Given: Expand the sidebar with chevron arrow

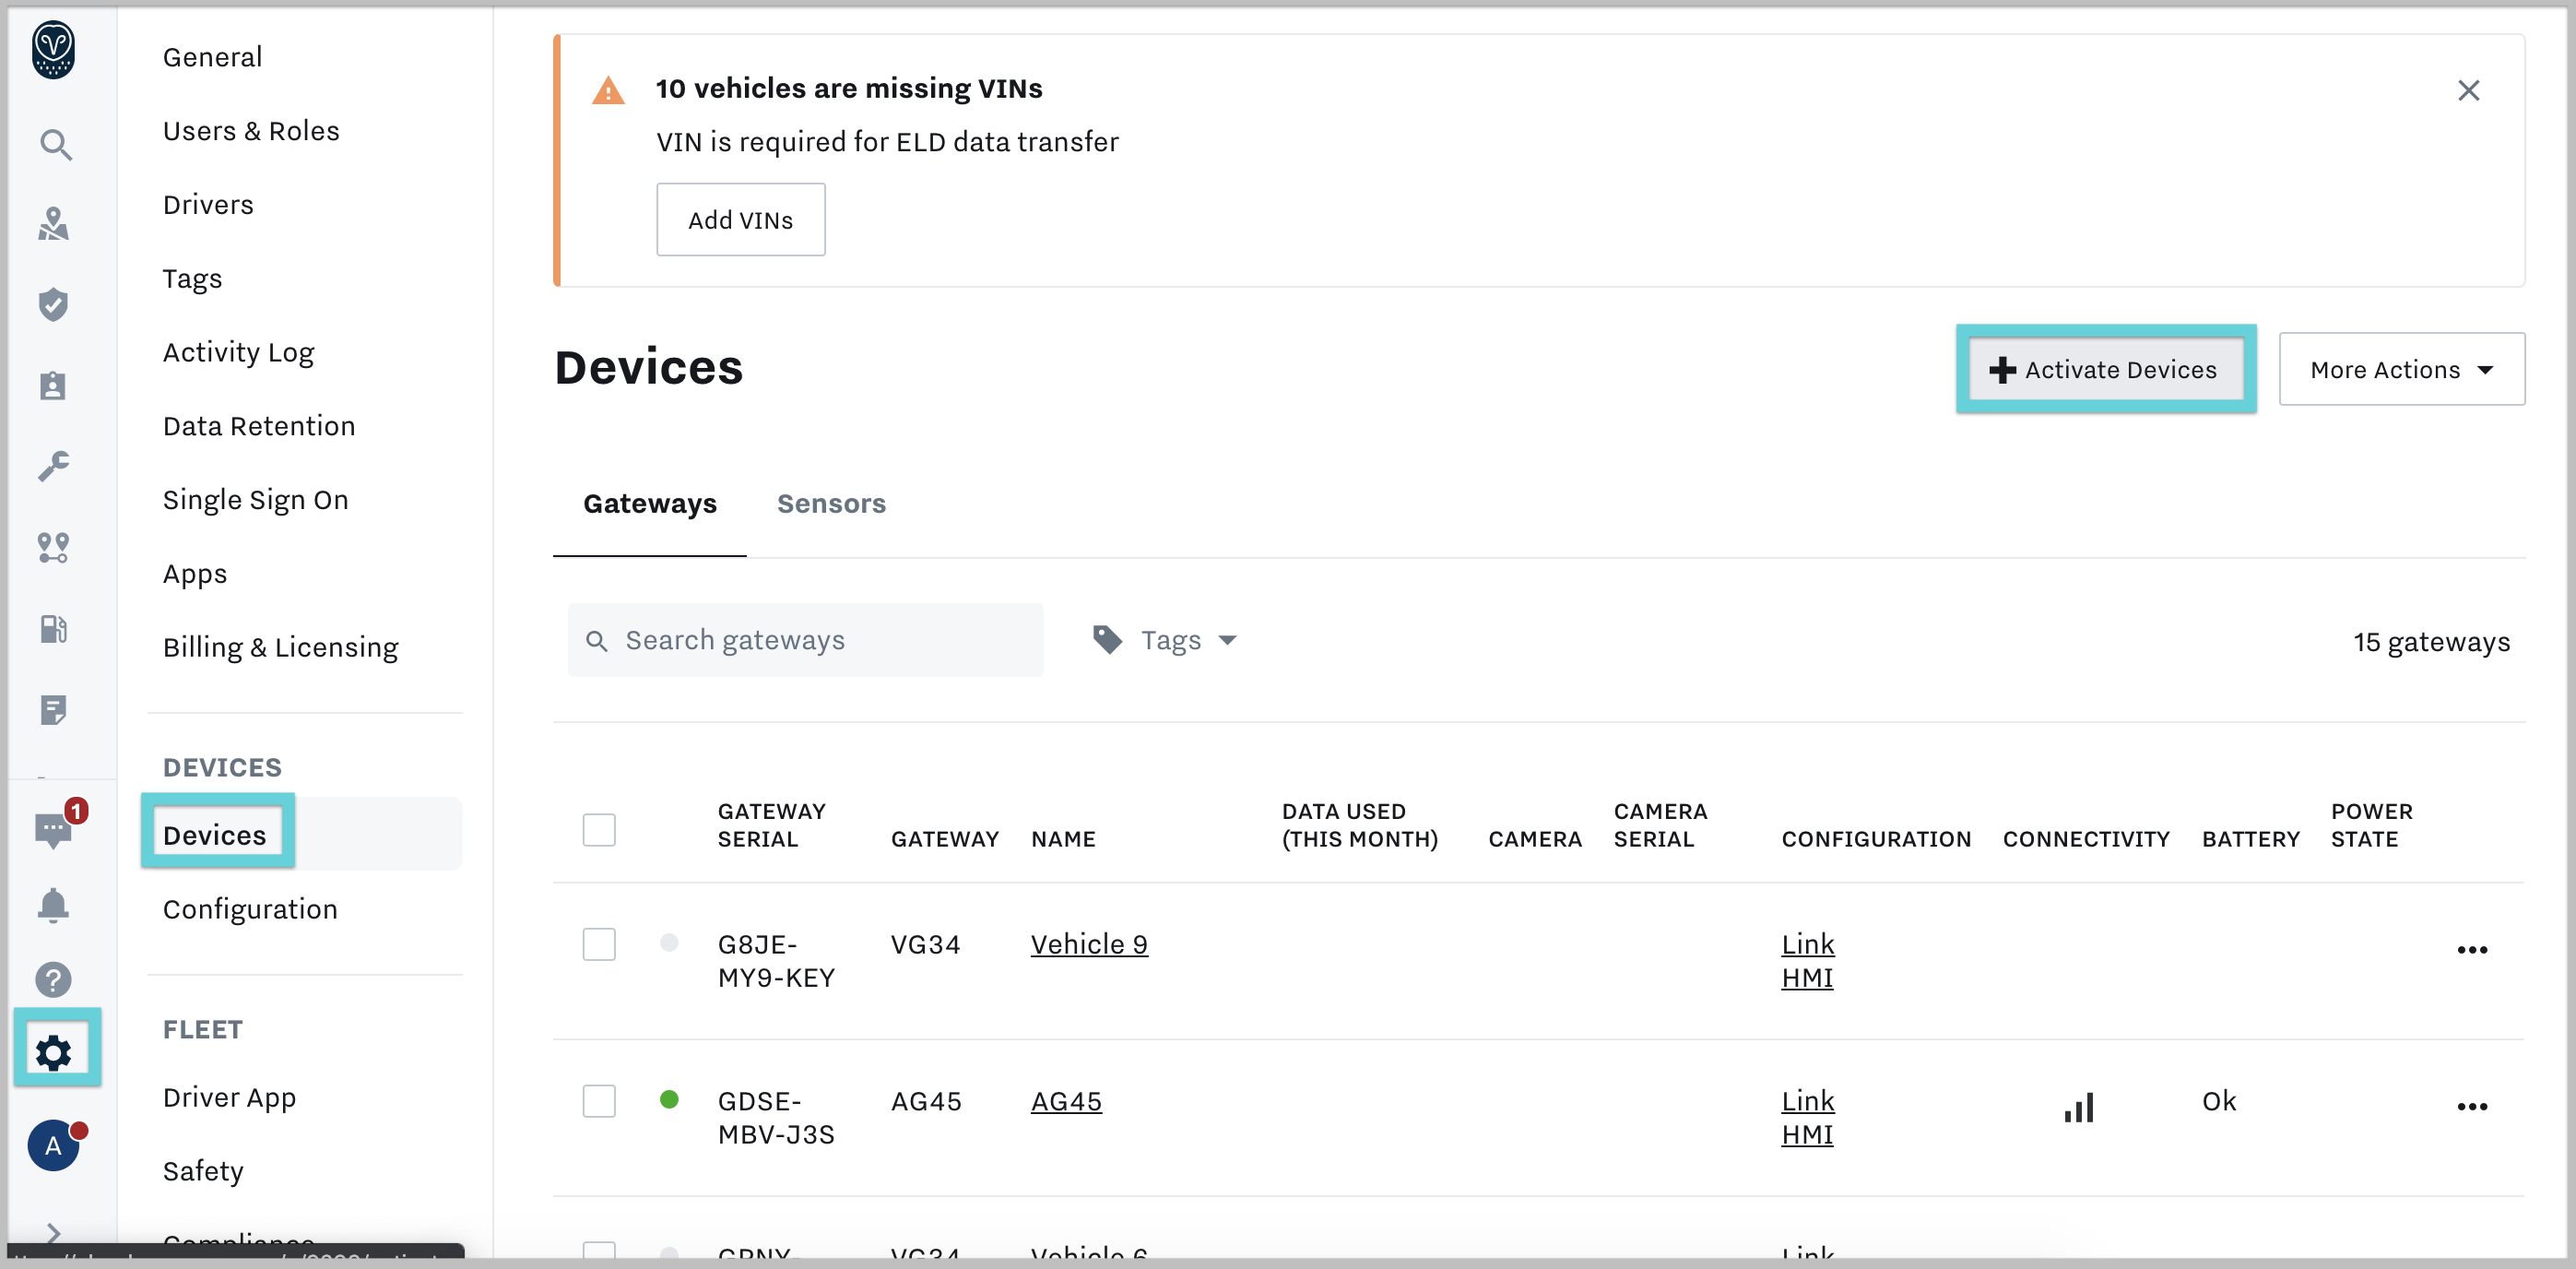Looking at the screenshot, I should pyautogui.click(x=53, y=1234).
